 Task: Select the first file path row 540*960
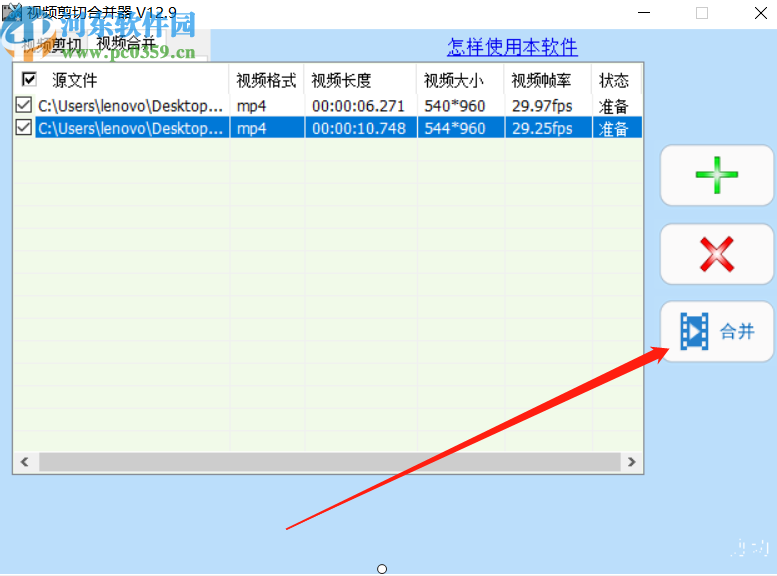(x=130, y=106)
